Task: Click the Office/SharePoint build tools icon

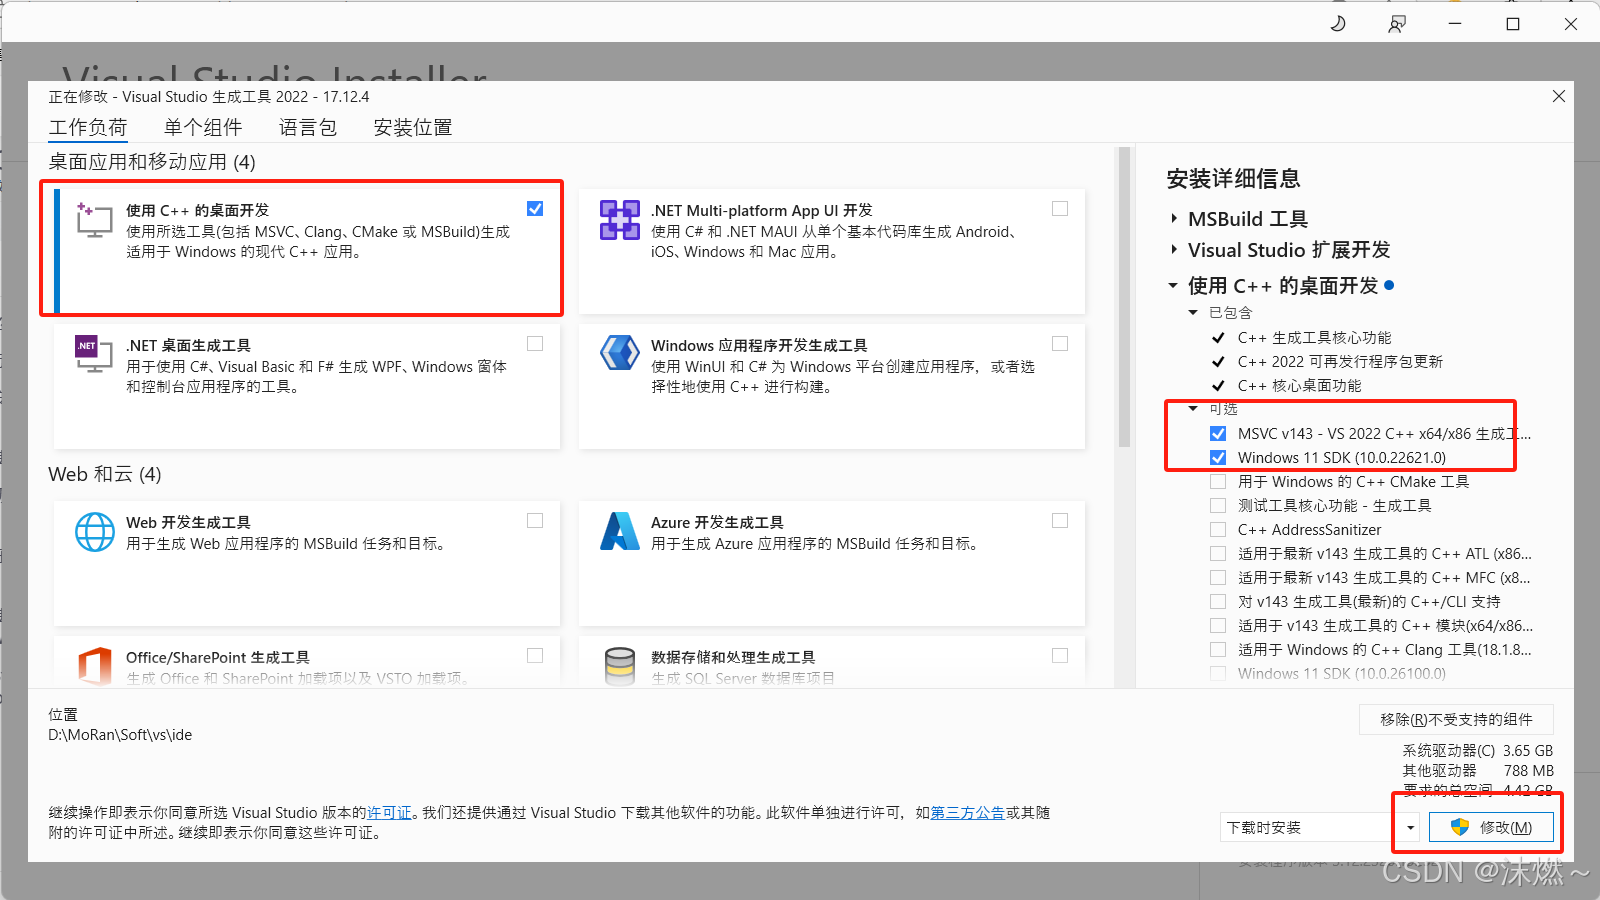Action: tap(94, 665)
